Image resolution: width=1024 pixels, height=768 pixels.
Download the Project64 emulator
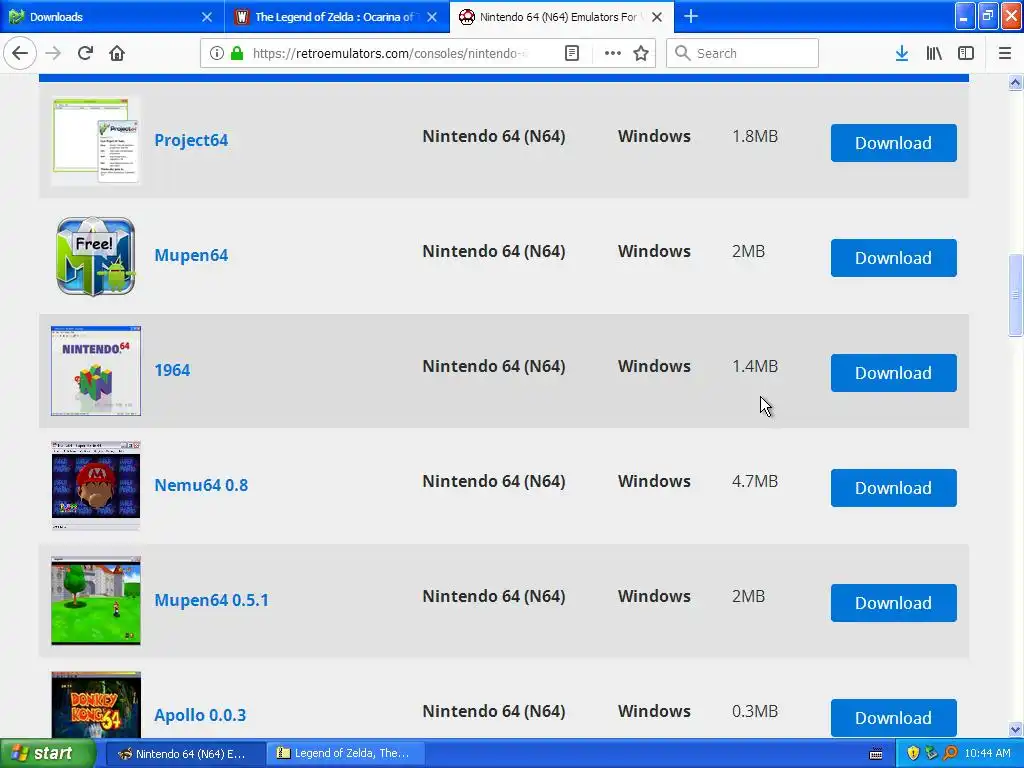pyautogui.click(x=893, y=143)
